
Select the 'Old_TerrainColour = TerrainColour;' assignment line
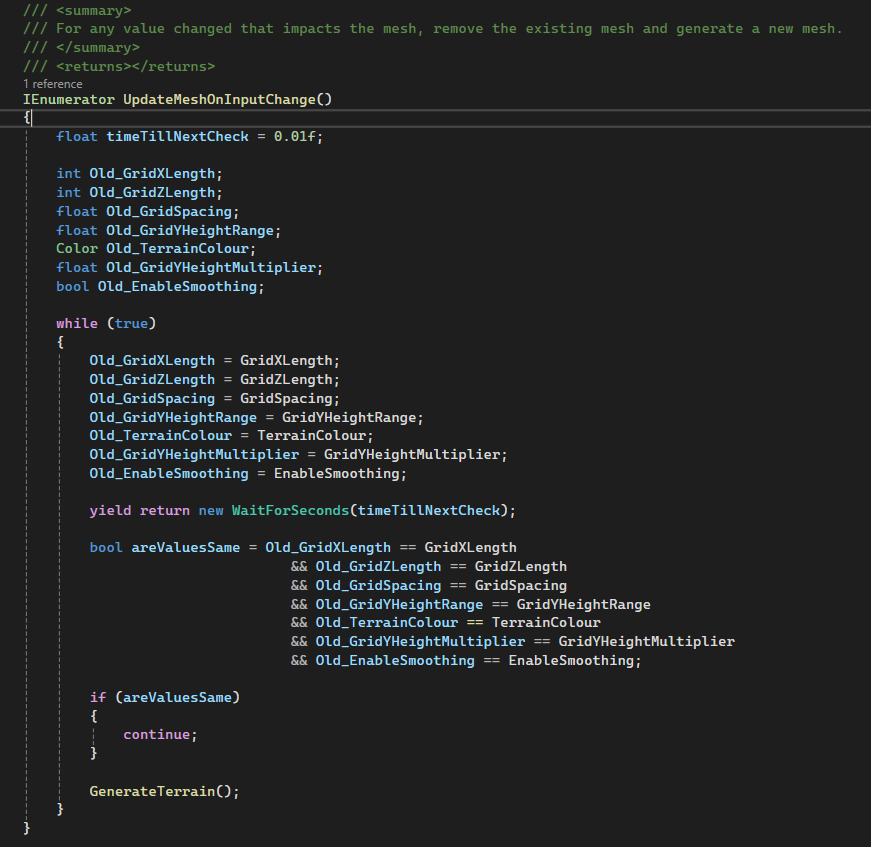[x=231, y=435]
